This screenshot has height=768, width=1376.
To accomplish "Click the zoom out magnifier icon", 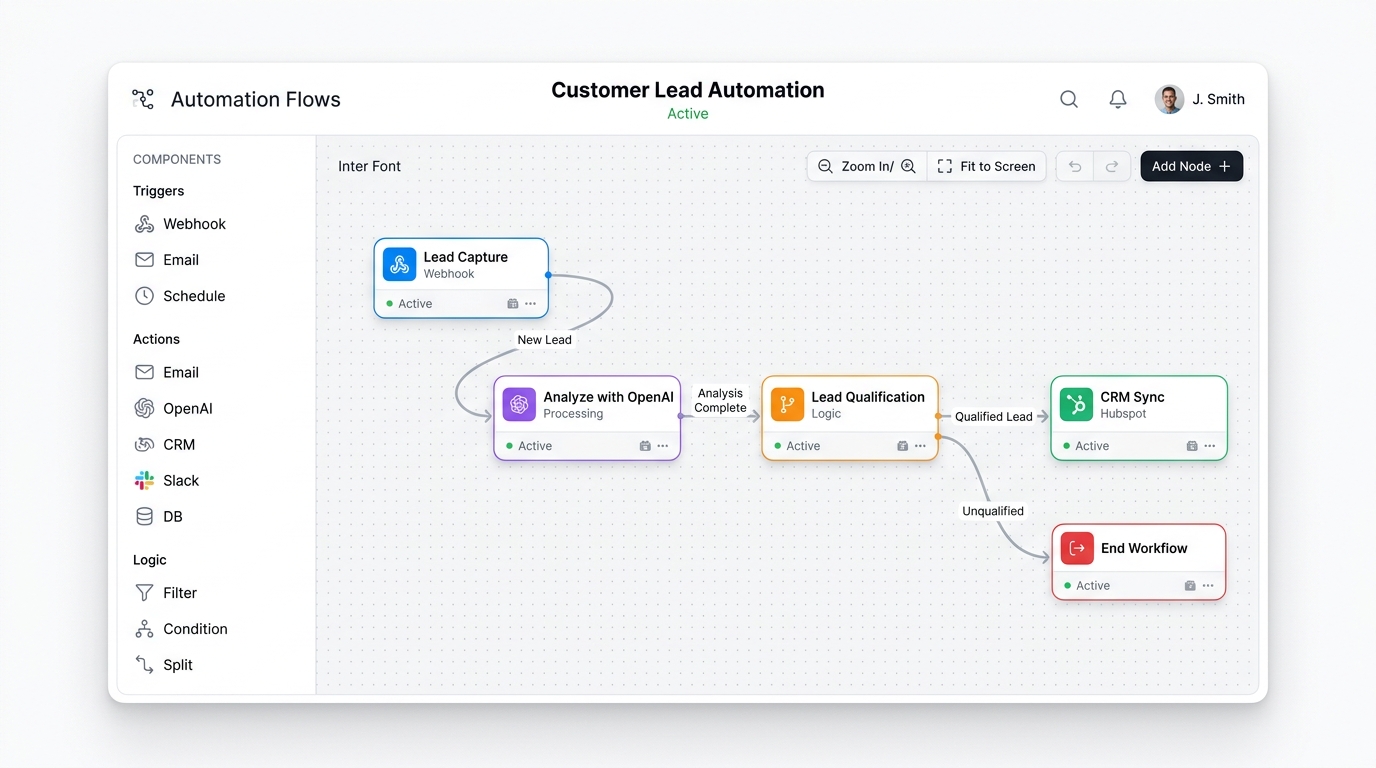I will pos(825,166).
